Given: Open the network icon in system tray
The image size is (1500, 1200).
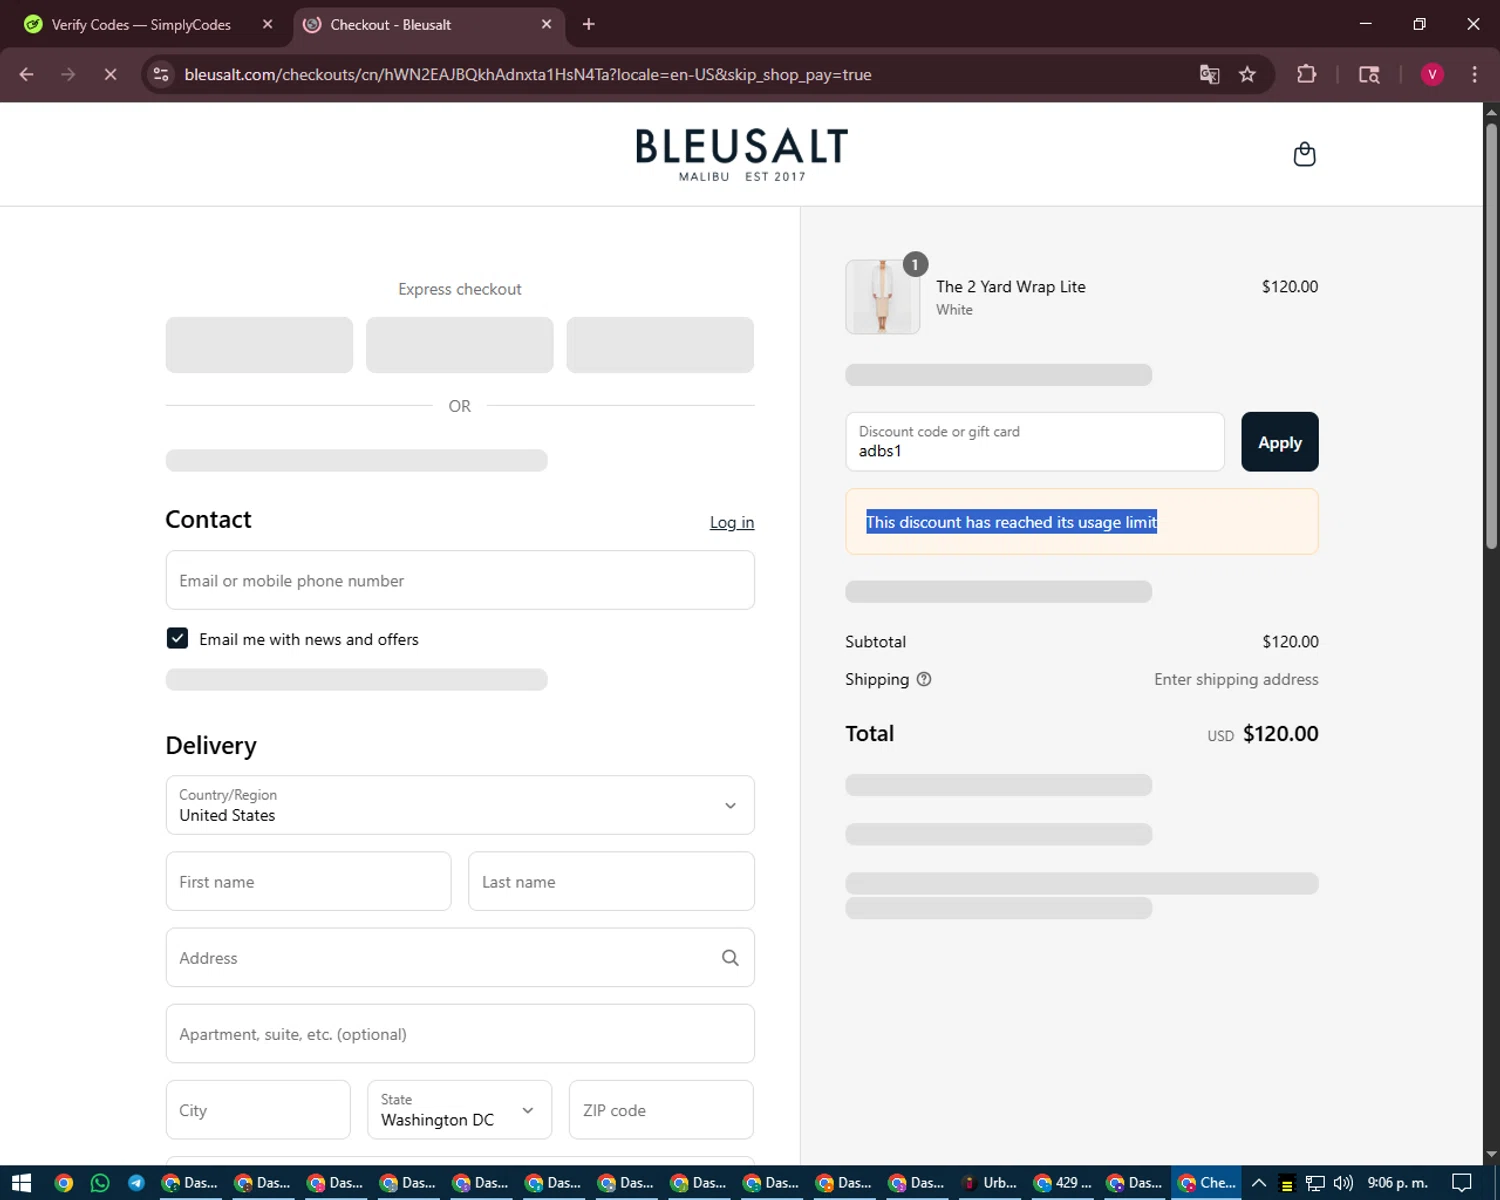Looking at the screenshot, I should pos(1315,1183).
